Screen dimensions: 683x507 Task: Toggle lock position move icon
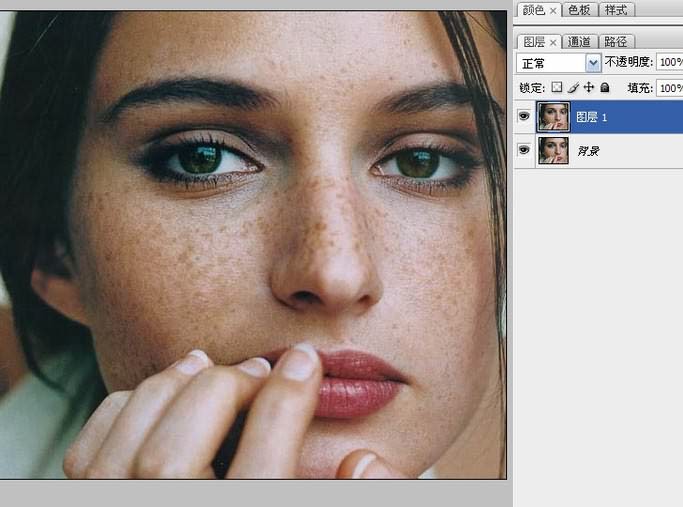click(589, 88)
